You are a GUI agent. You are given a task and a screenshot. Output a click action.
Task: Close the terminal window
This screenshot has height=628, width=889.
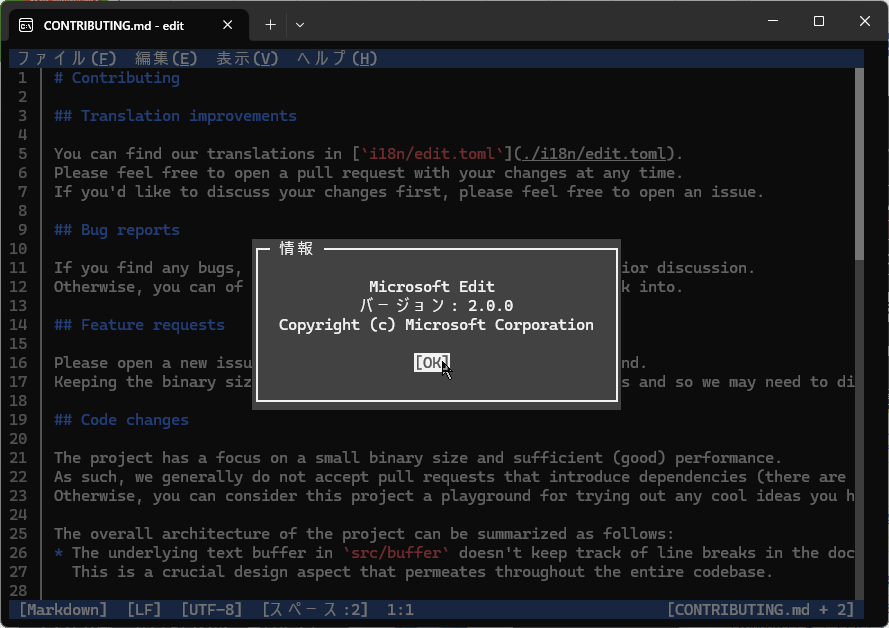tap(865, 21)
